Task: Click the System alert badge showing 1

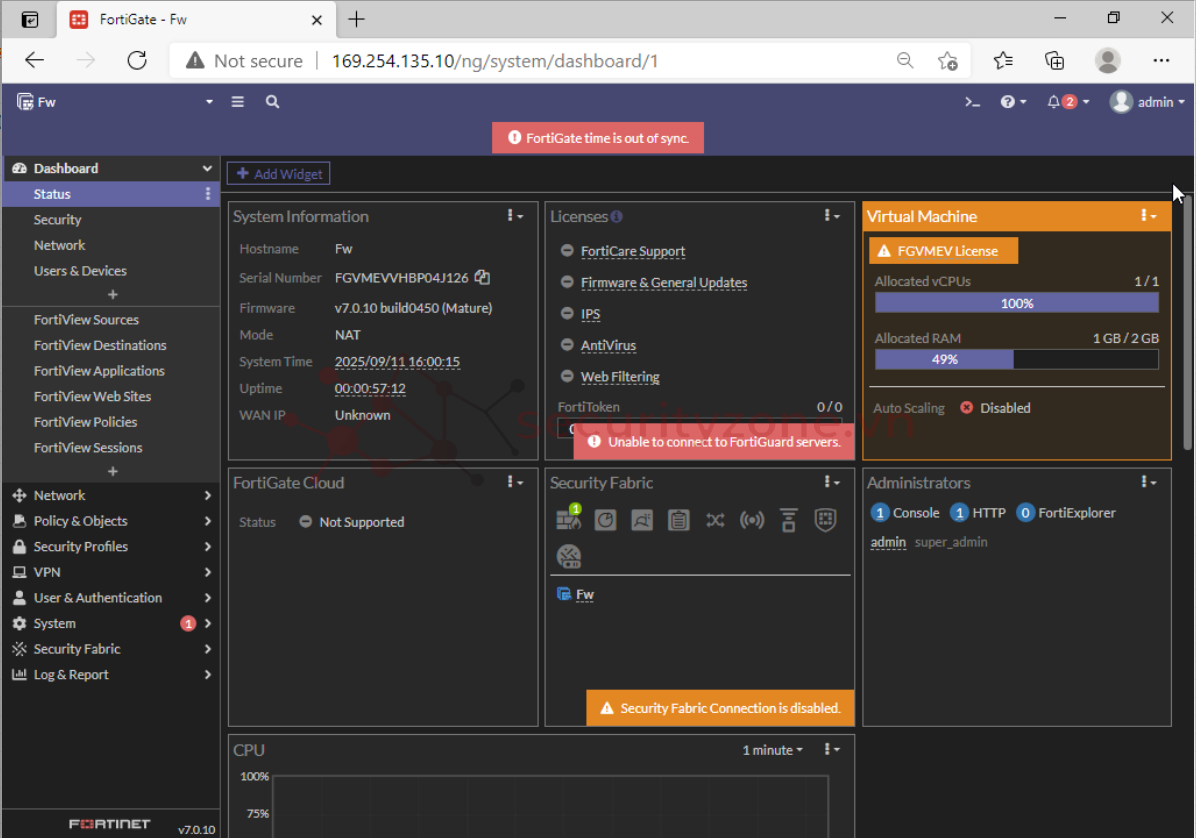Action: pyautogui.click(x=188, y=624)
